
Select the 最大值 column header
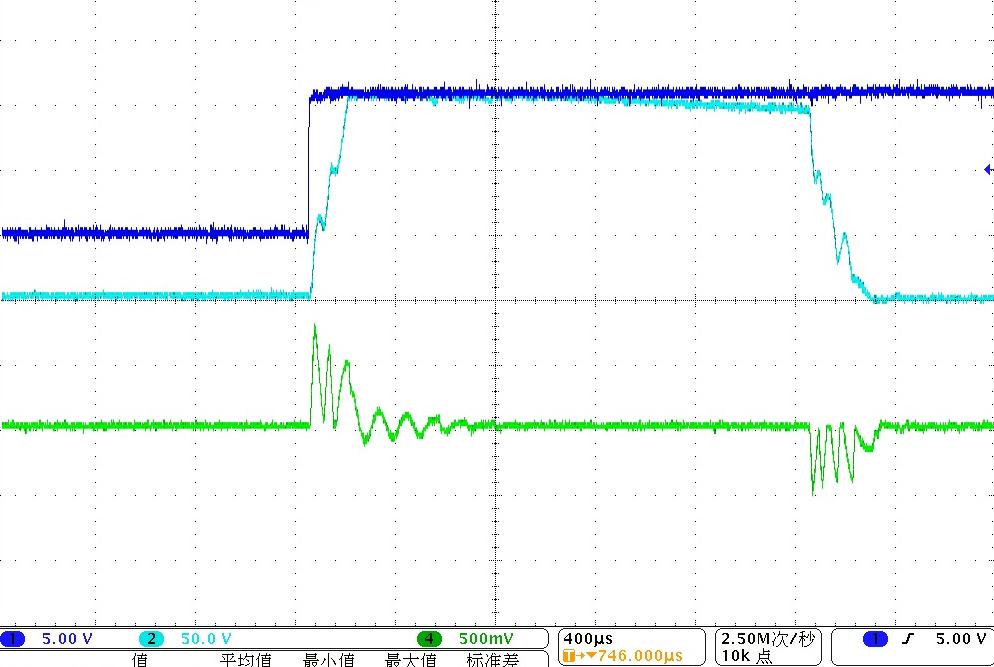click(410, 659)
